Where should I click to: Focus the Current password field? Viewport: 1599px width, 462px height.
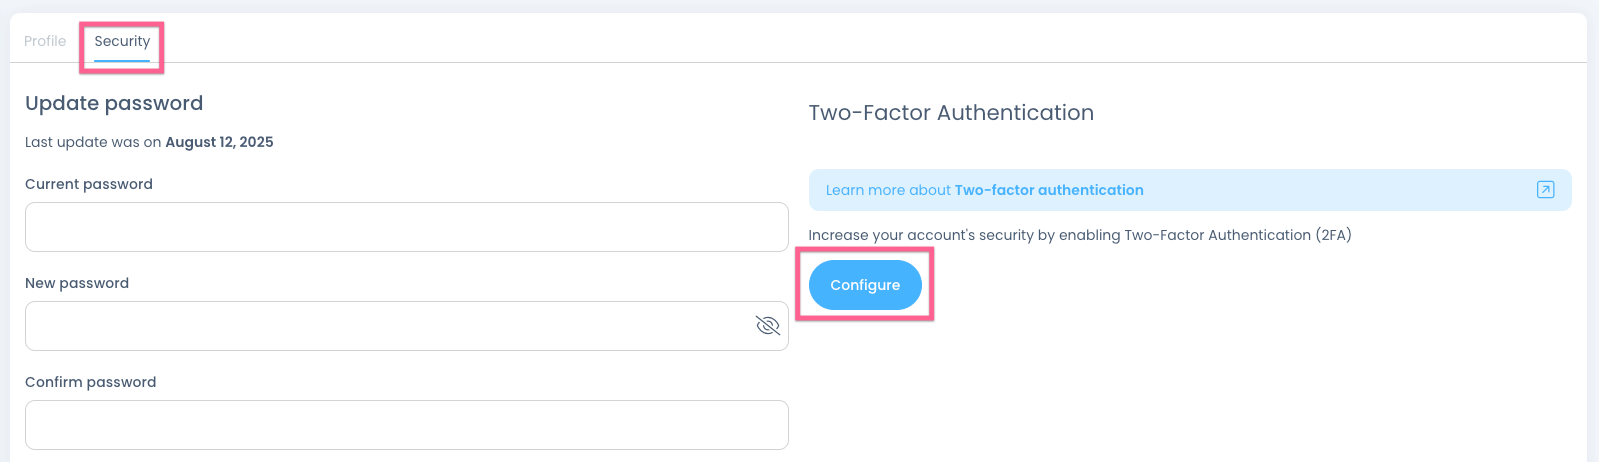406,227
